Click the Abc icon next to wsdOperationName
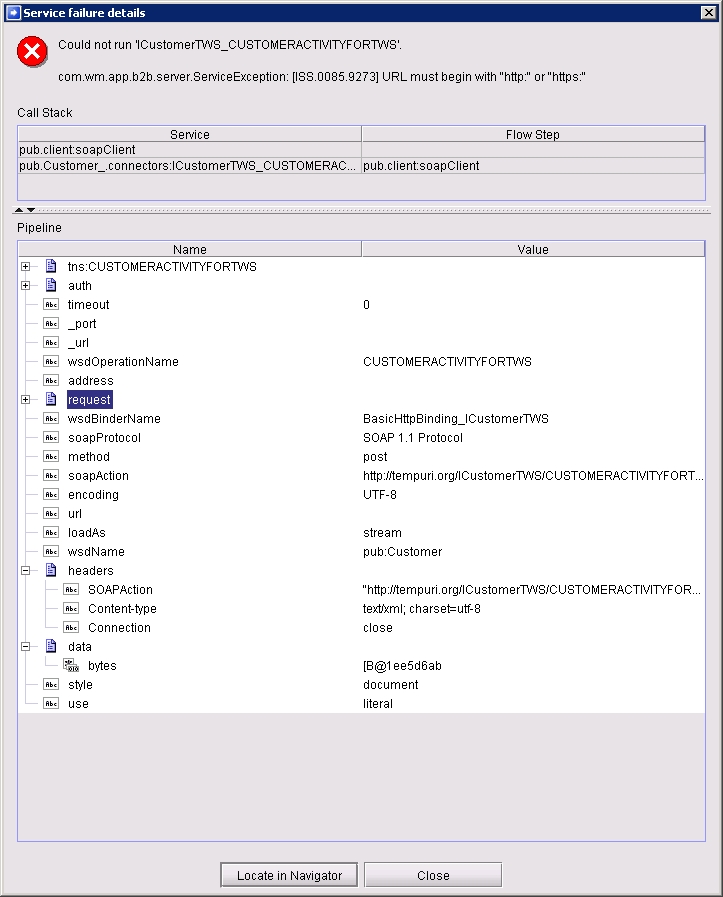The width and height of the screenshot is (723, 897). coord(51,361)
